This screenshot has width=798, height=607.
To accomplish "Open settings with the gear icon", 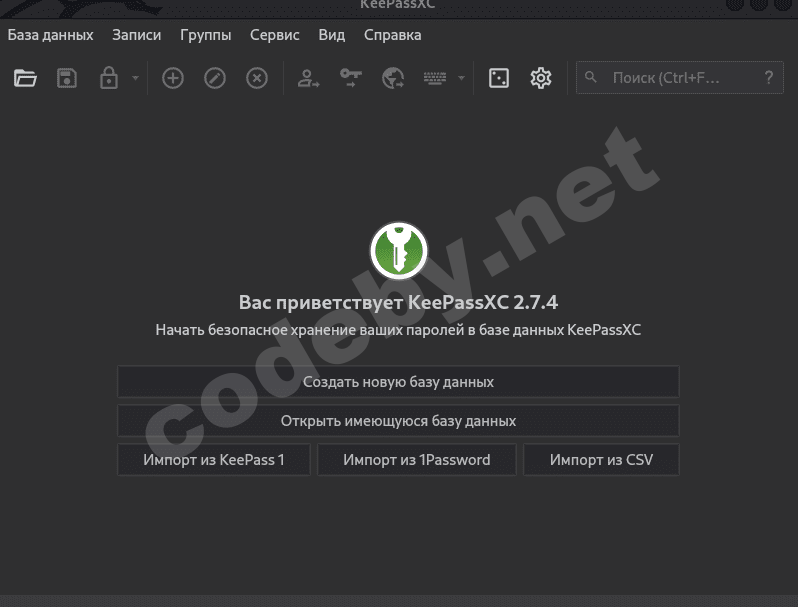I will 540,78.
